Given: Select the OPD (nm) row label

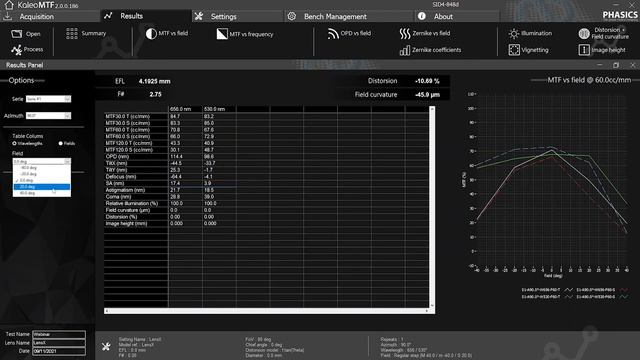Looking at the screenshot, I should 117,157.
